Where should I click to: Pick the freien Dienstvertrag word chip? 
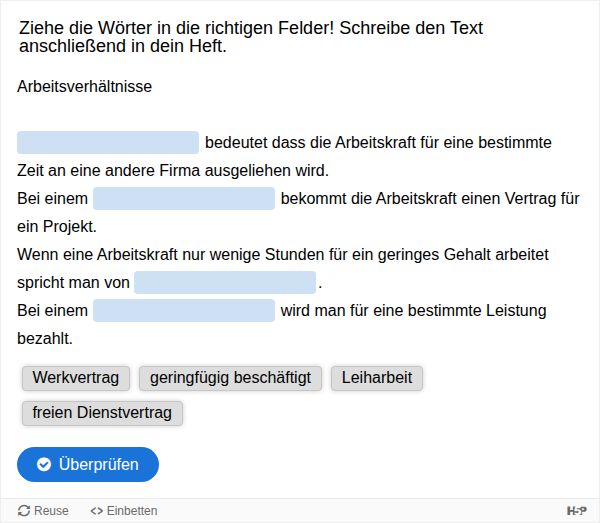102,412
